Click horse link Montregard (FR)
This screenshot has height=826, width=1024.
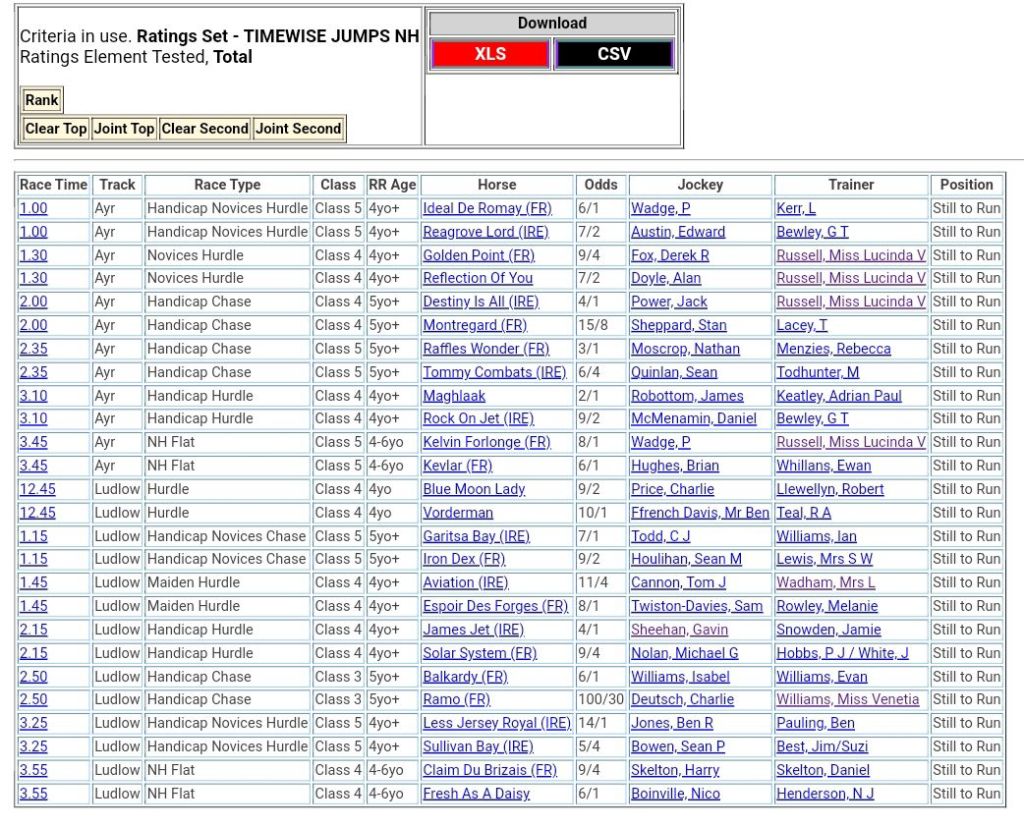point(475,325)
